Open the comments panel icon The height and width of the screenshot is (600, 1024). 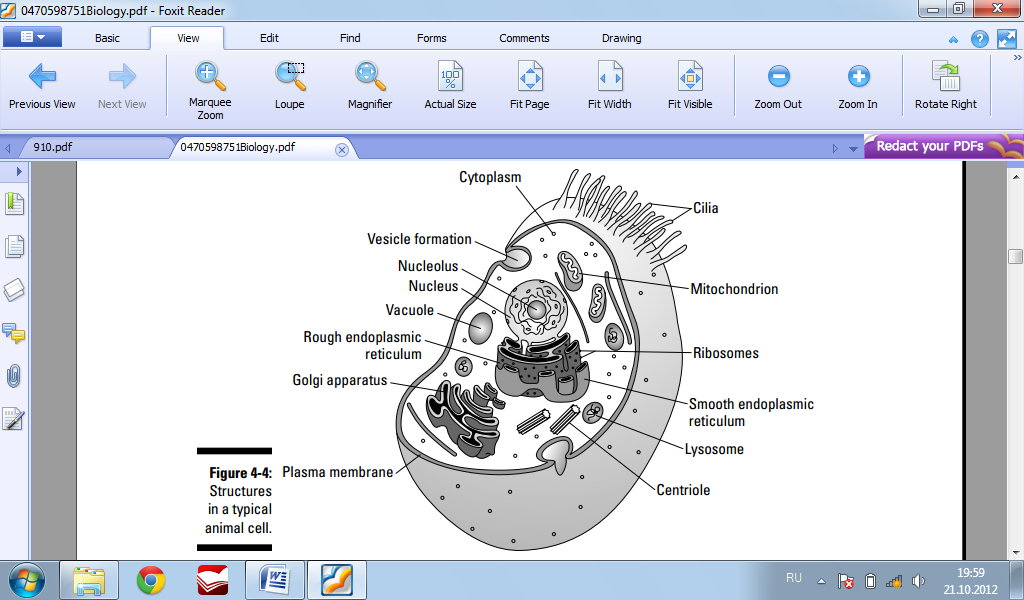click(14, 333)
